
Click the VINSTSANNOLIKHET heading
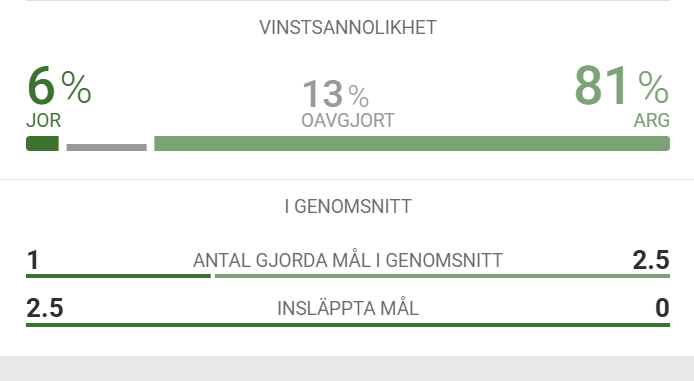point(348,27)
